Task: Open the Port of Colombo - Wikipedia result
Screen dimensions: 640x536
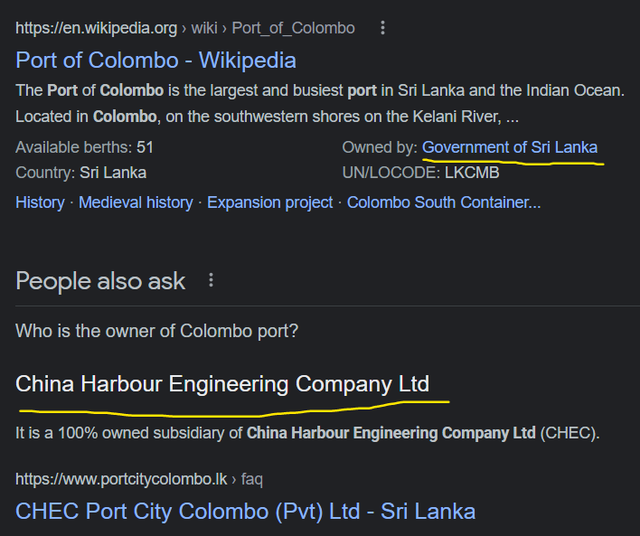Action: tap(156, 60)
